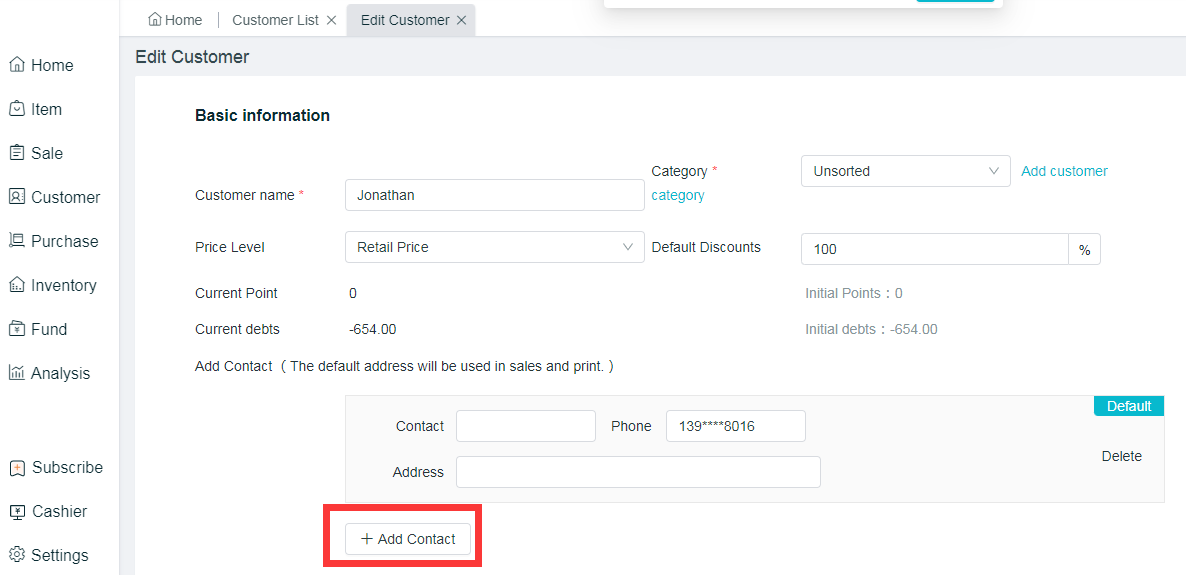This screenshot has height=575, width=1186.
Task: Close the Customer List tab
Action: click(331, 20)
